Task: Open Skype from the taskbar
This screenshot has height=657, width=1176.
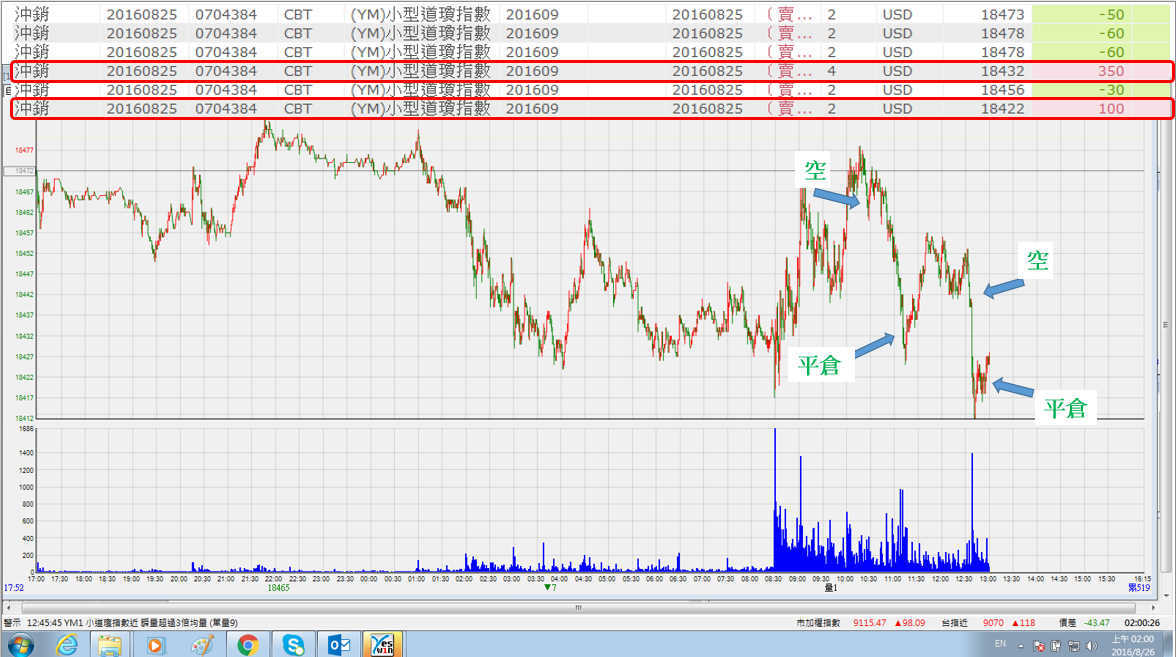Action: pos(293,645)
